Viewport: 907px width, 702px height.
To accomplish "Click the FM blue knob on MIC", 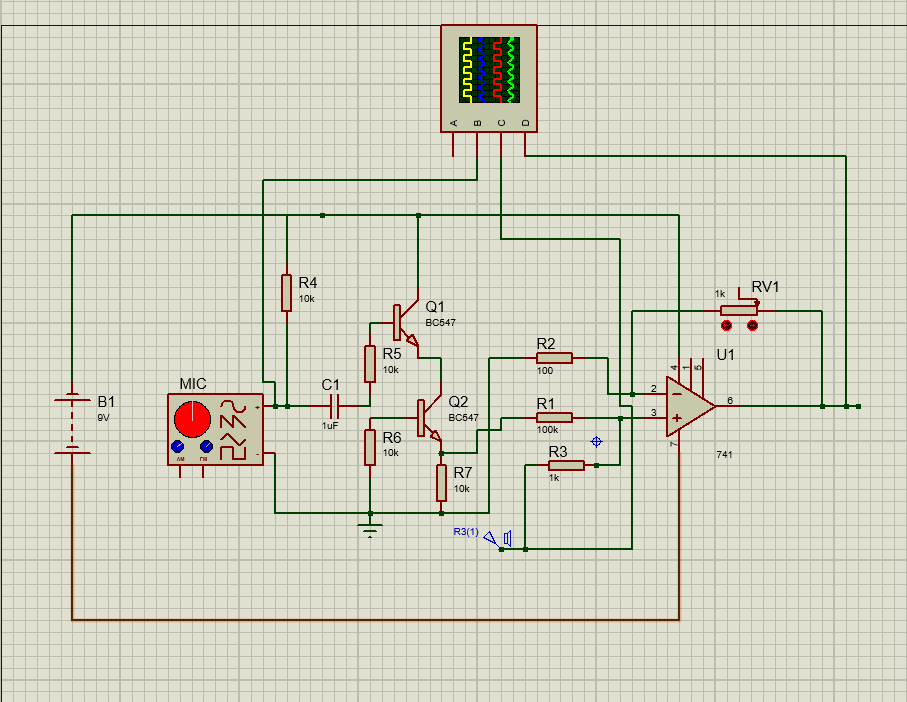I will tap(206, 446).
